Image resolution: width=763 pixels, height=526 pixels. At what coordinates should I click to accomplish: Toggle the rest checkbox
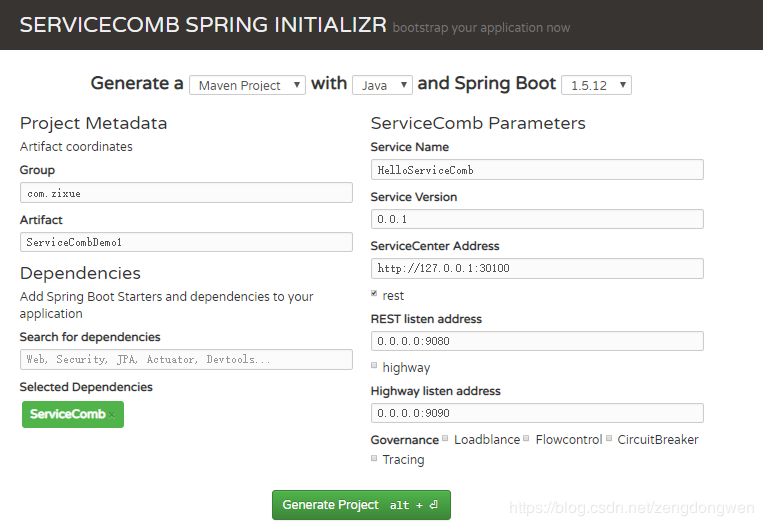point(375,295)
